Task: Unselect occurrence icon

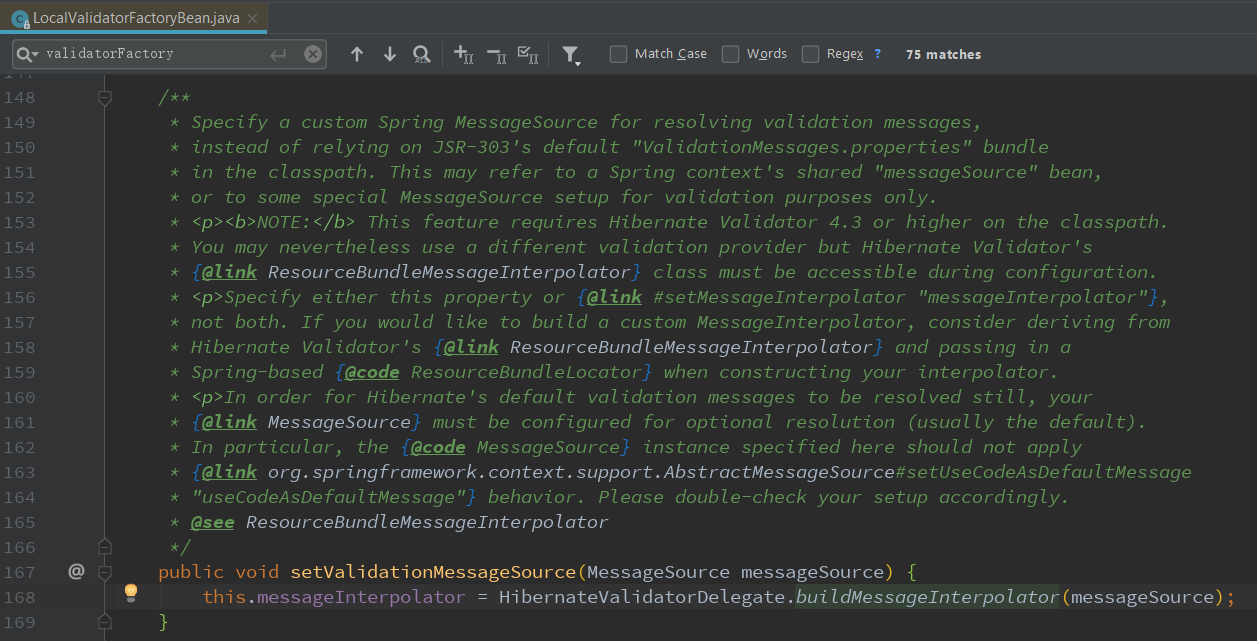Action: pos(496,54)
